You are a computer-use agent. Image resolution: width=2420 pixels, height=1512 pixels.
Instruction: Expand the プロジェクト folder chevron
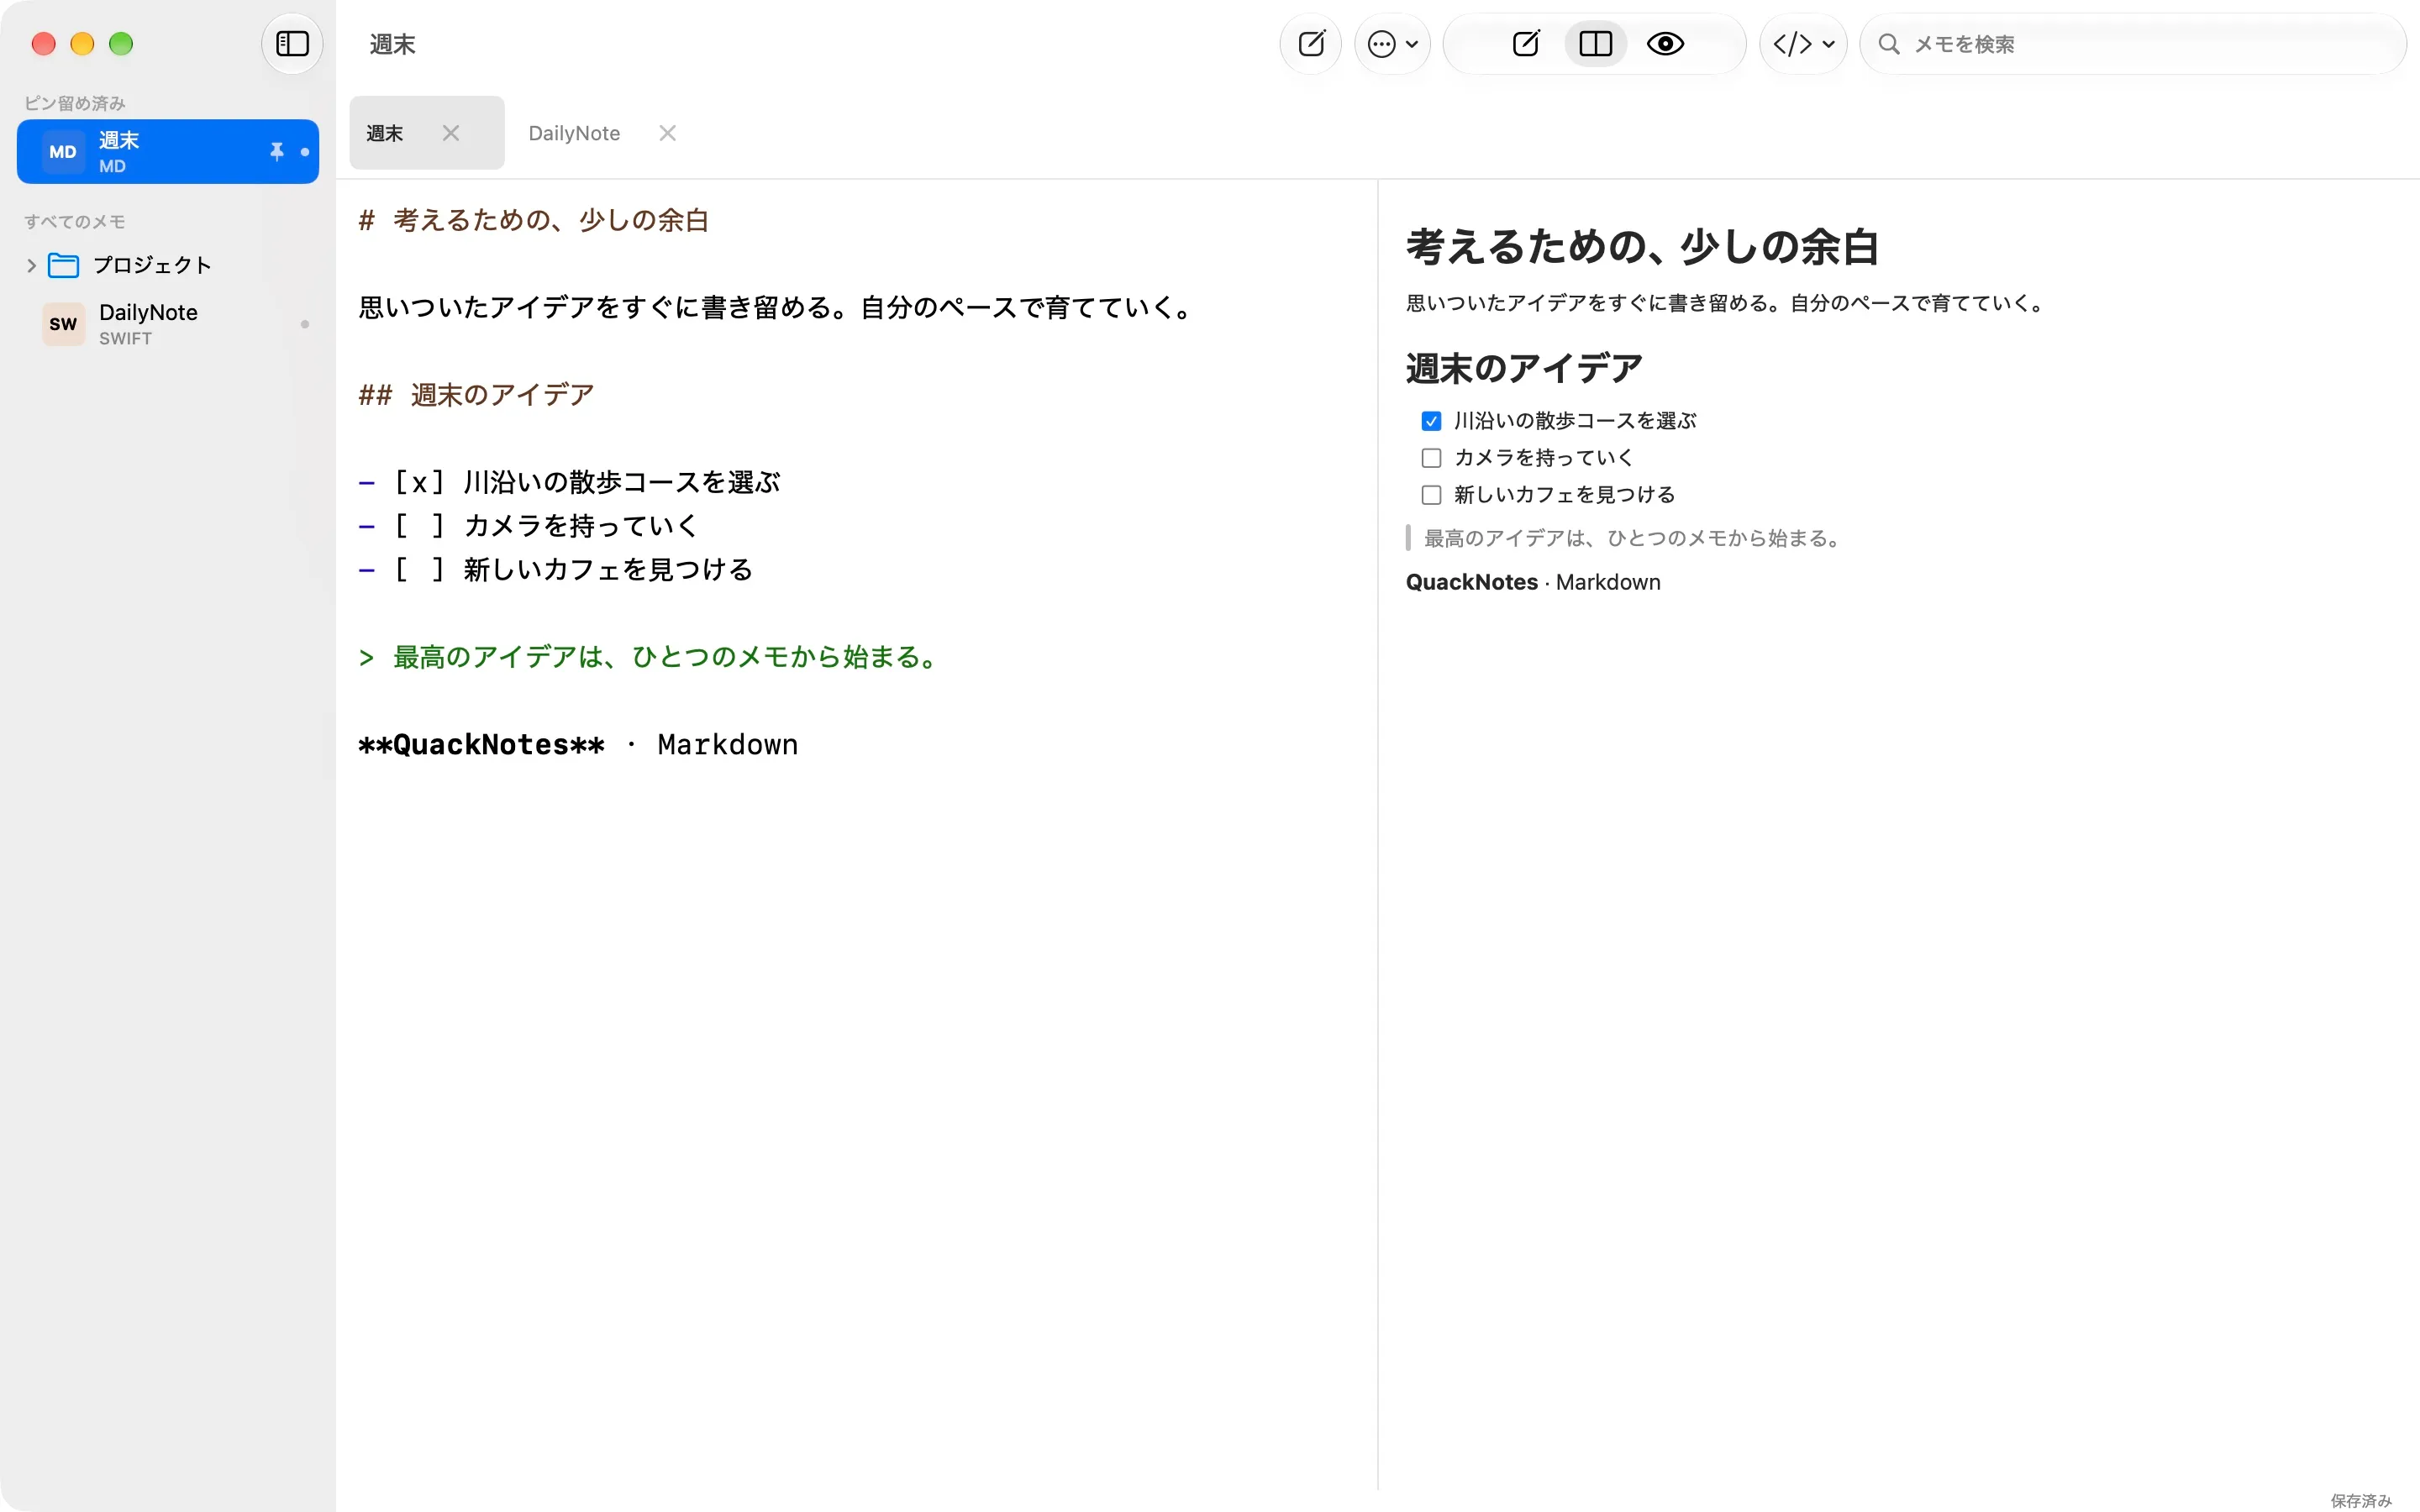point(31,265)
